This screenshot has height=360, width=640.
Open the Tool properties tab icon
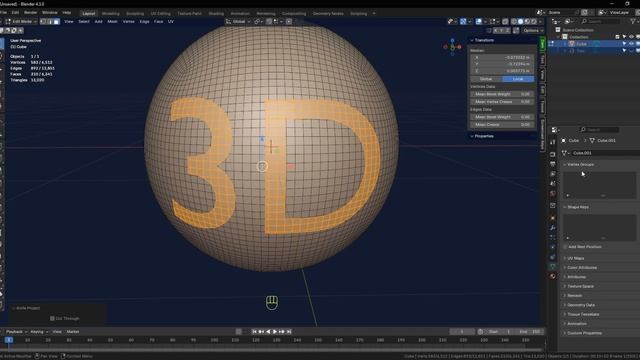553,142
